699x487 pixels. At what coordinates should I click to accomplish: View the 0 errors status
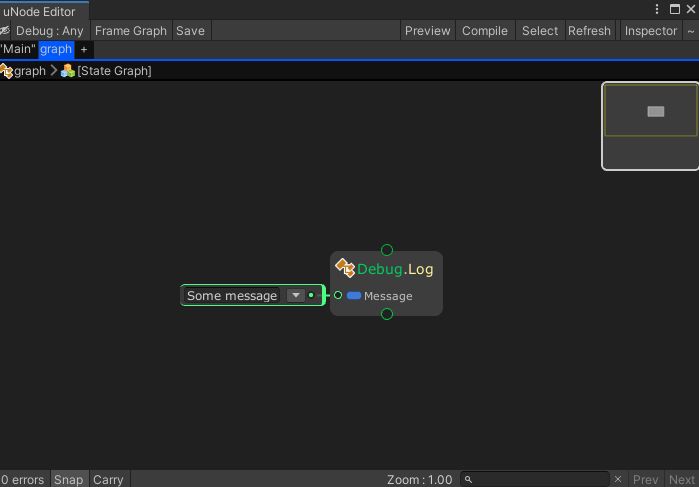click(23, 480)
